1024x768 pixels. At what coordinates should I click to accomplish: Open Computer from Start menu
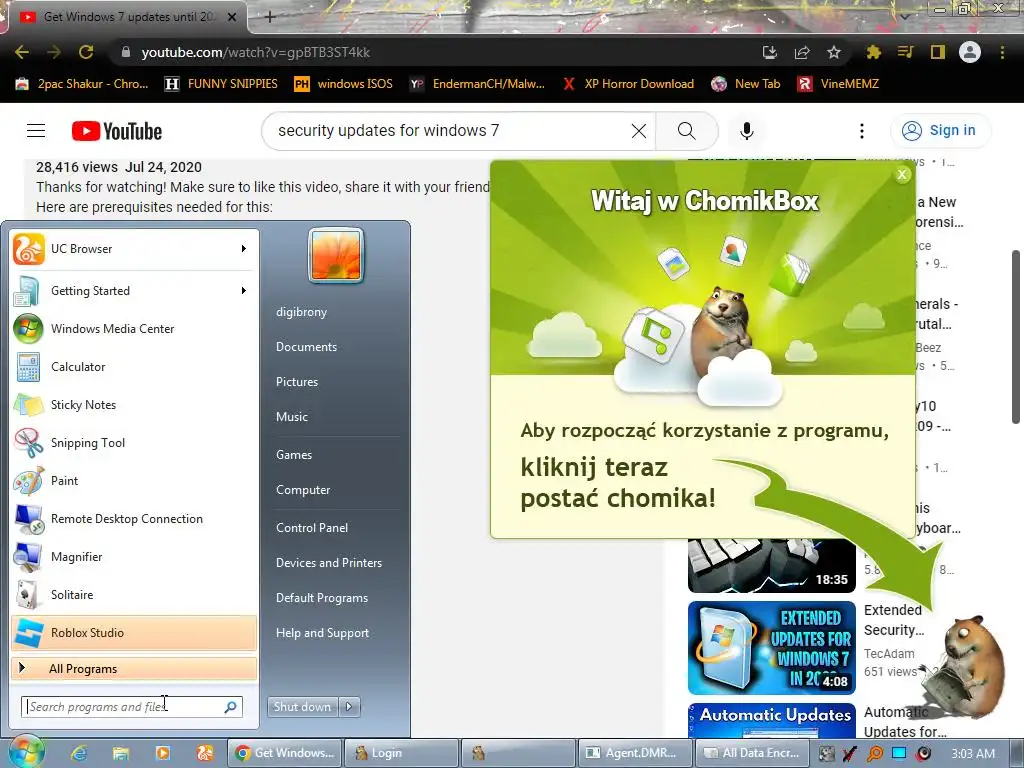point(303,490)
